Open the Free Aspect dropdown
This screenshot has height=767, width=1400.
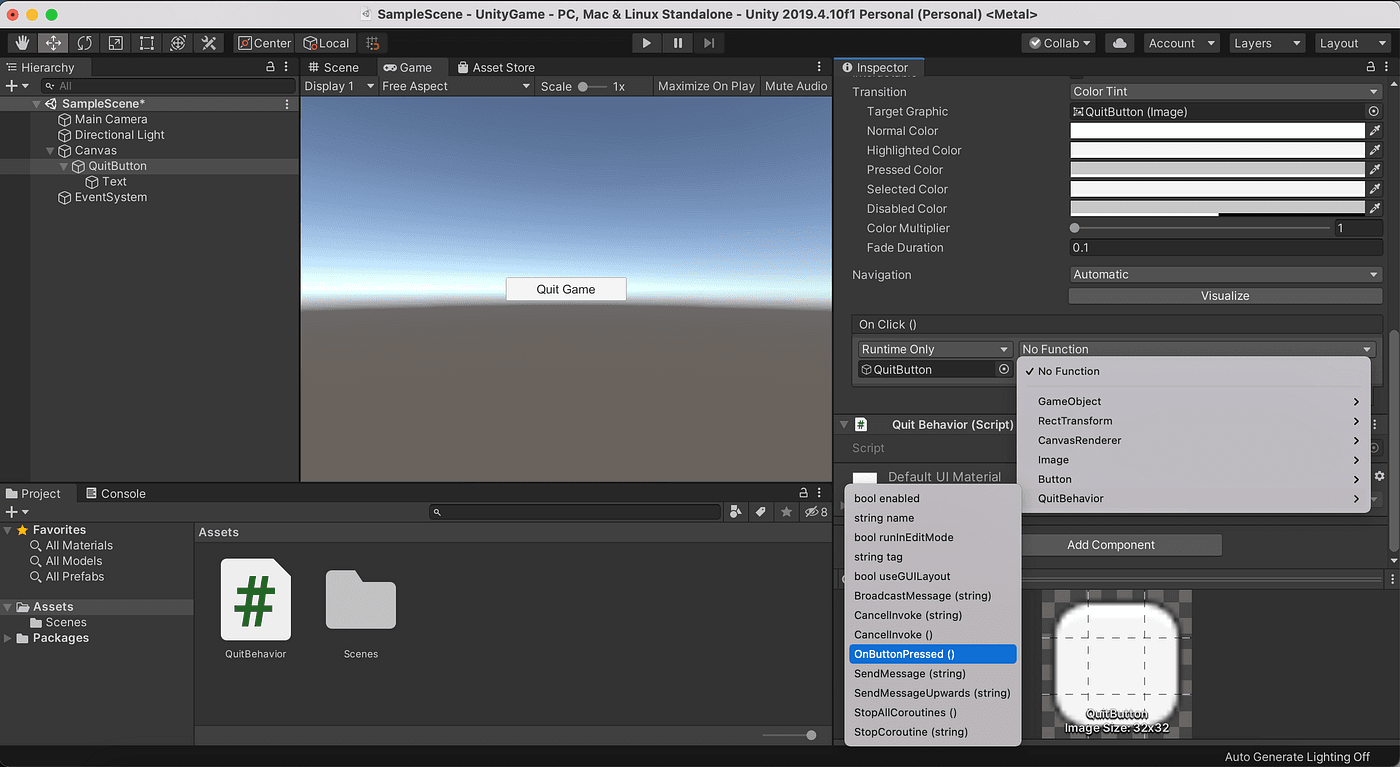(456, 86)
